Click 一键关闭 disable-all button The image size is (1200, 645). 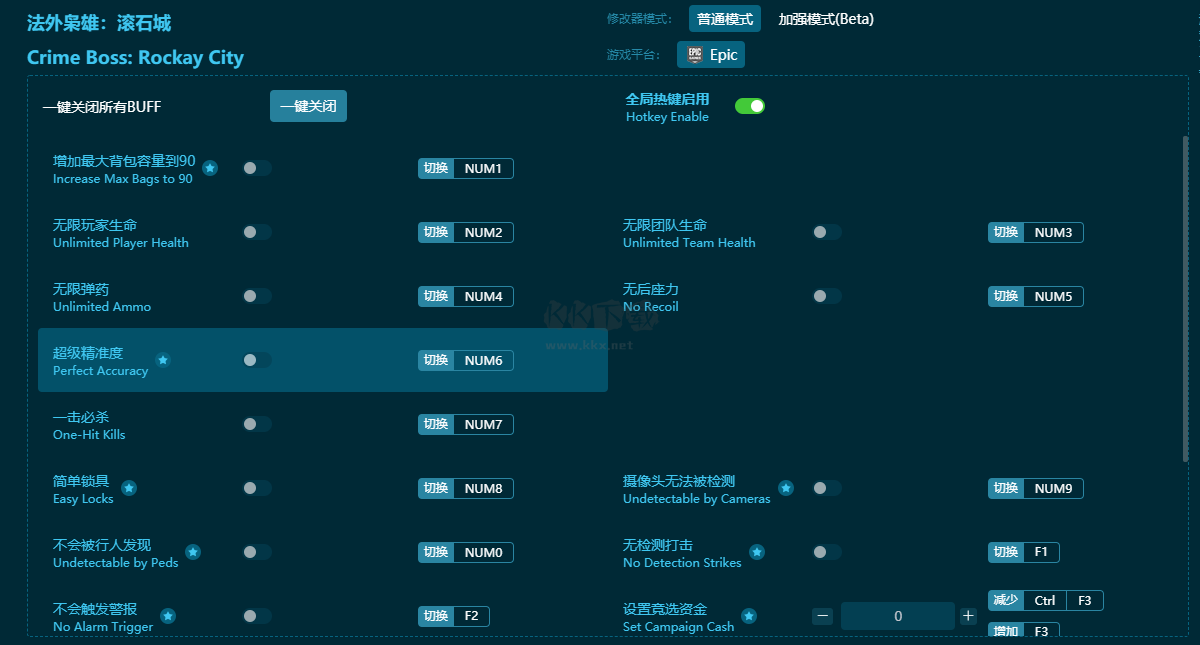[x=308, y=106]
